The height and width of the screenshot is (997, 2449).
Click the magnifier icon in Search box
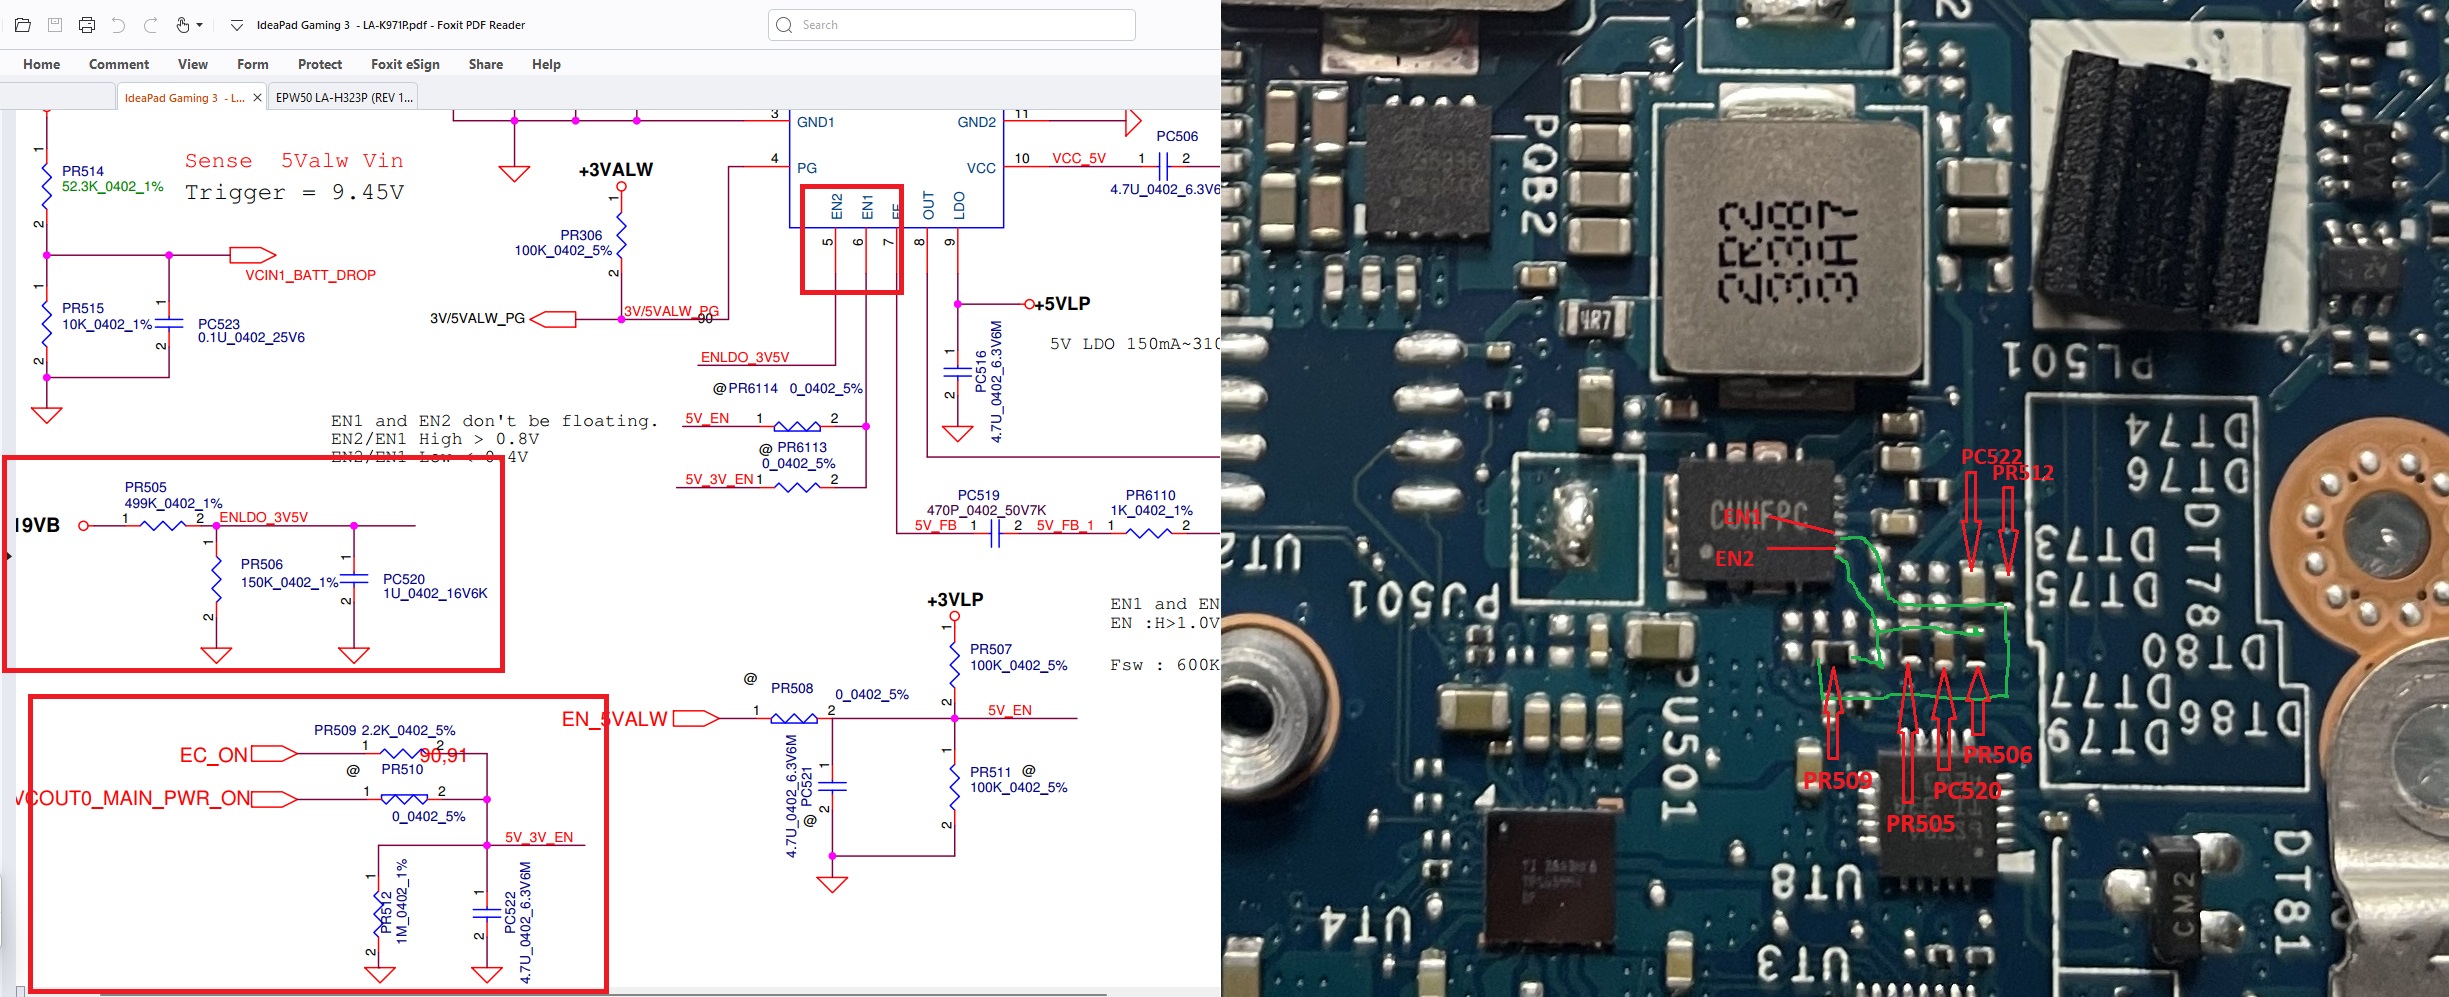tap(785, 25)
